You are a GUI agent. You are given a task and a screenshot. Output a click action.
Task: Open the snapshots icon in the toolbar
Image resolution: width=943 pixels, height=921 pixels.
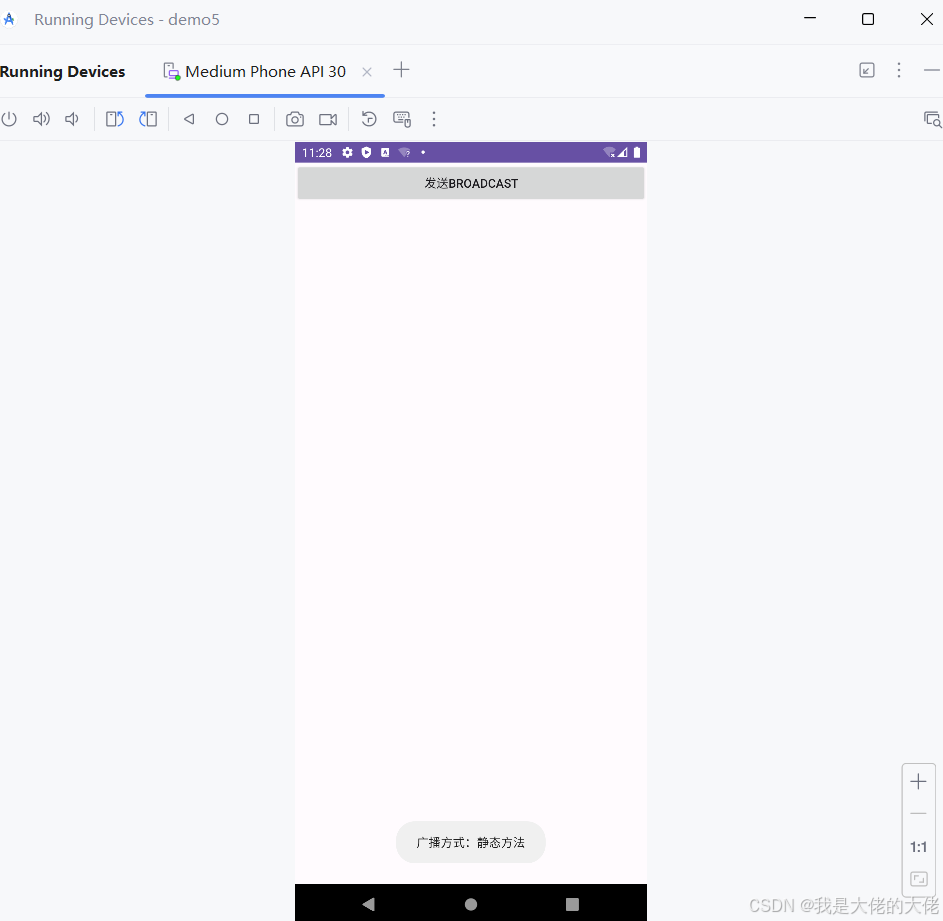pos(369,119)
